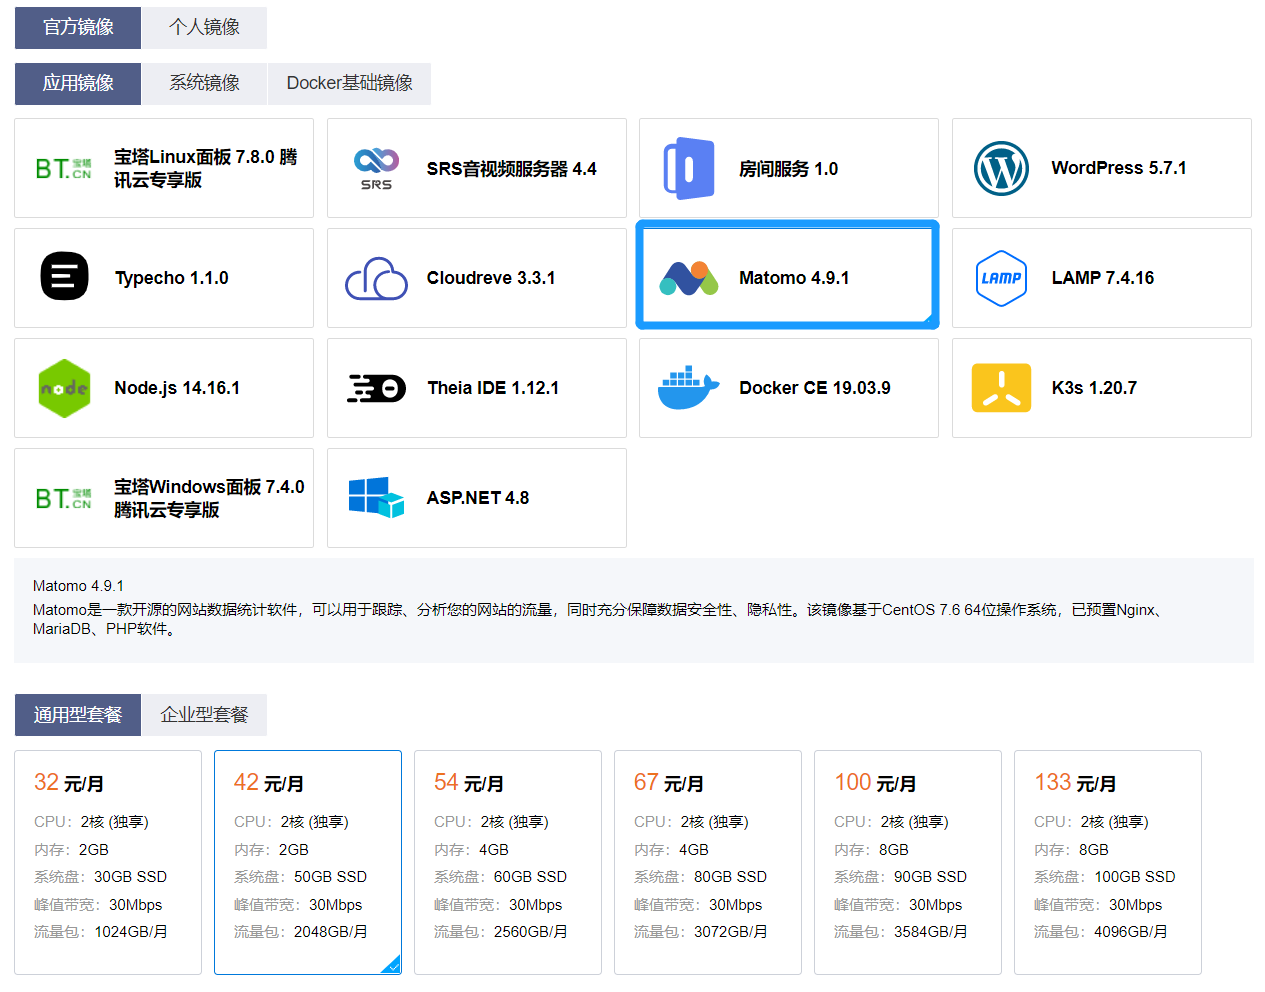The image size is (1265, 992).
Task: Select the Theia IDE 1.12.1 image
Action: coord(477,388)
